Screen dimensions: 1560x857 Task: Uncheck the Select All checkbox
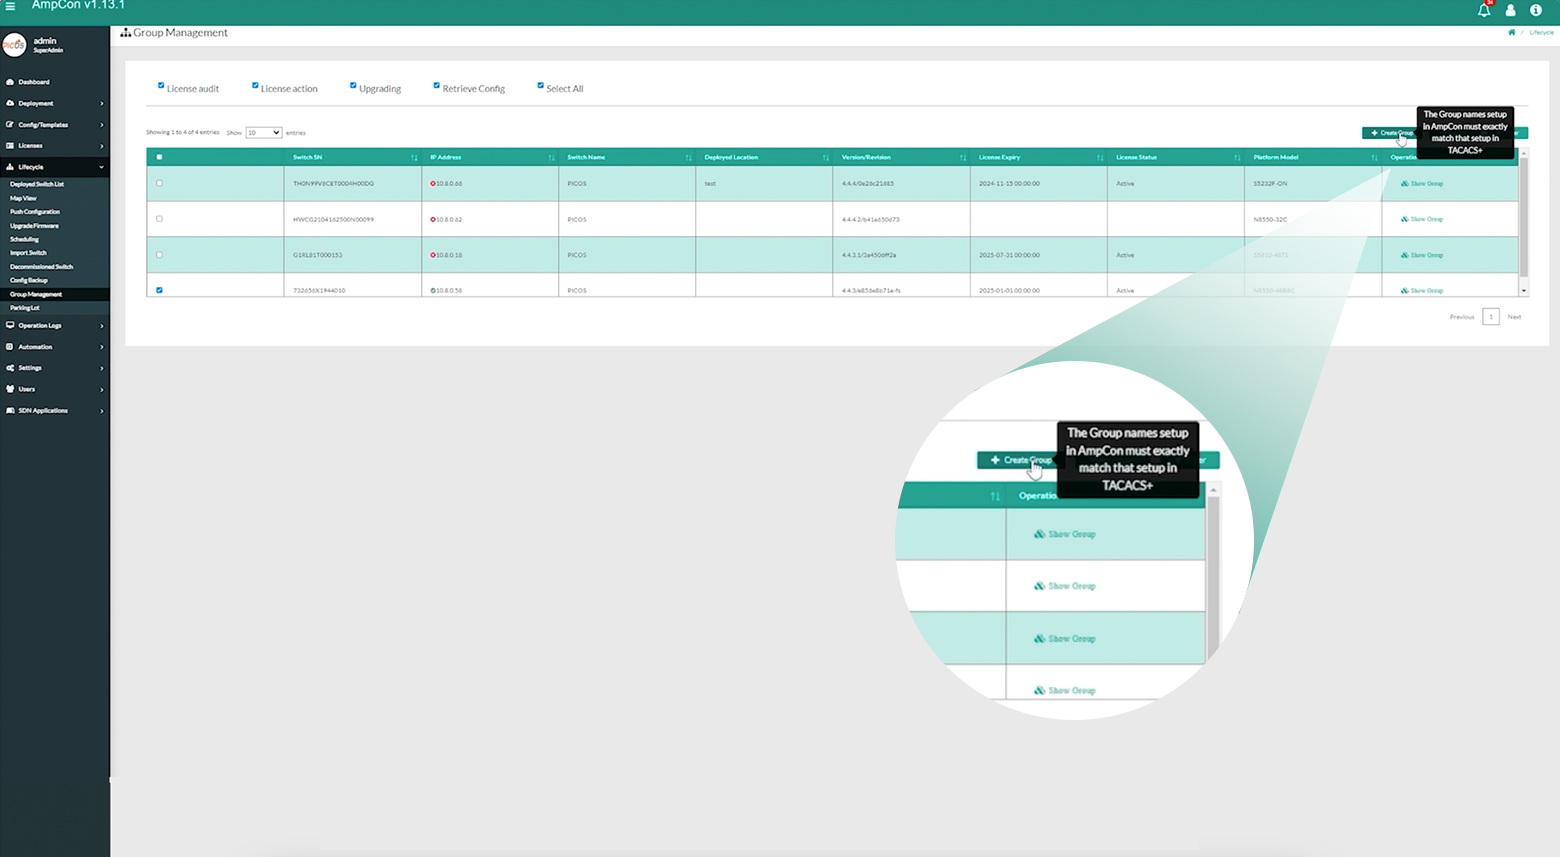(x=539, y=85)
